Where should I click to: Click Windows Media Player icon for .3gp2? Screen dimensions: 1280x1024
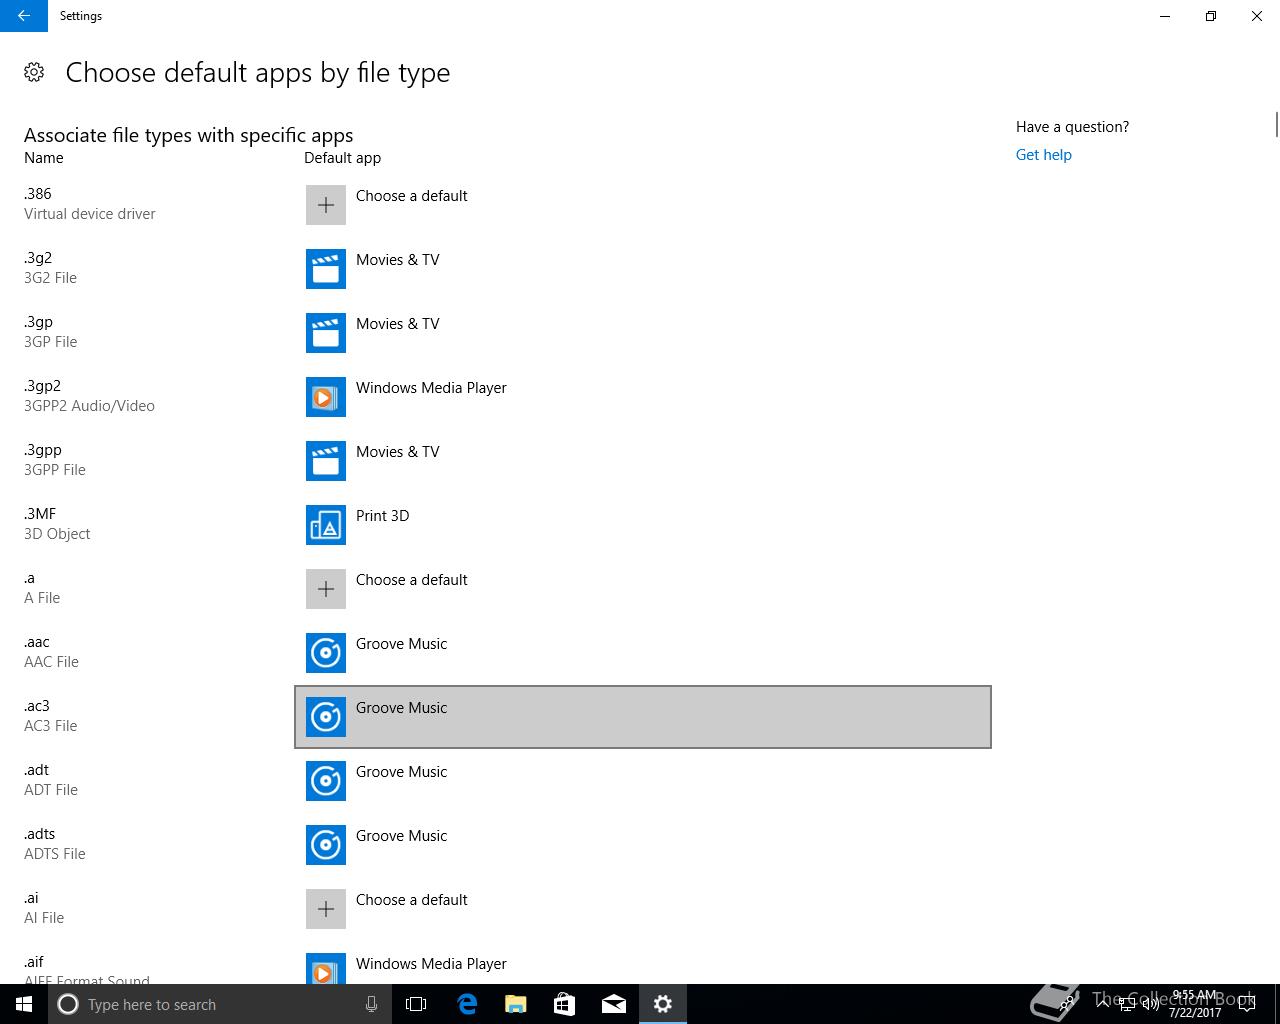point(326,397)
